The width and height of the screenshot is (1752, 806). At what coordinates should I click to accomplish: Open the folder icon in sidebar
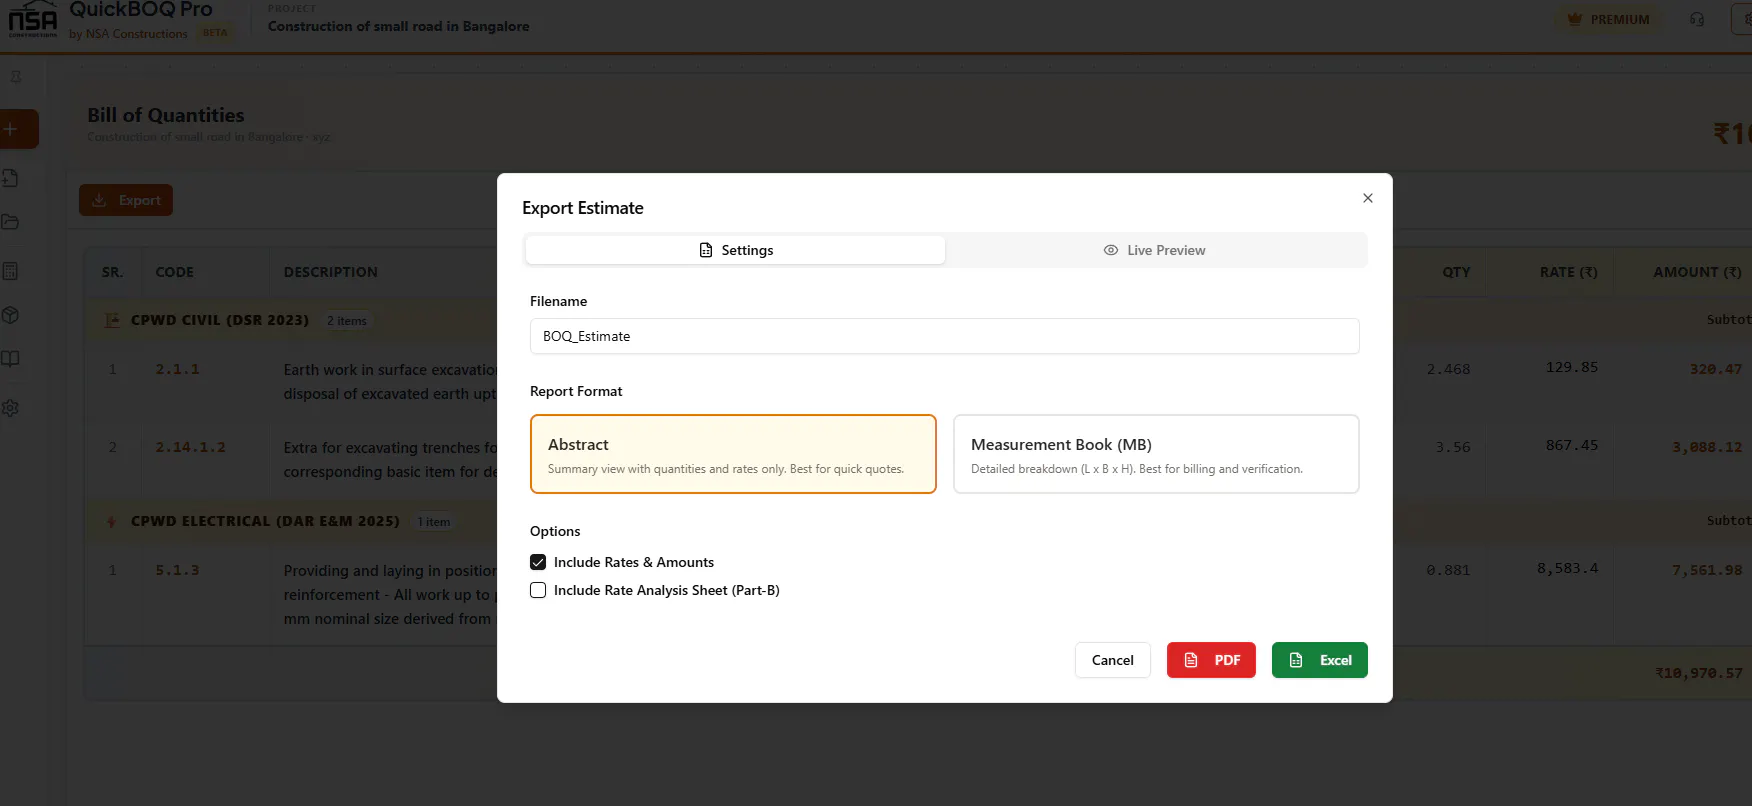tap(11, 222)
